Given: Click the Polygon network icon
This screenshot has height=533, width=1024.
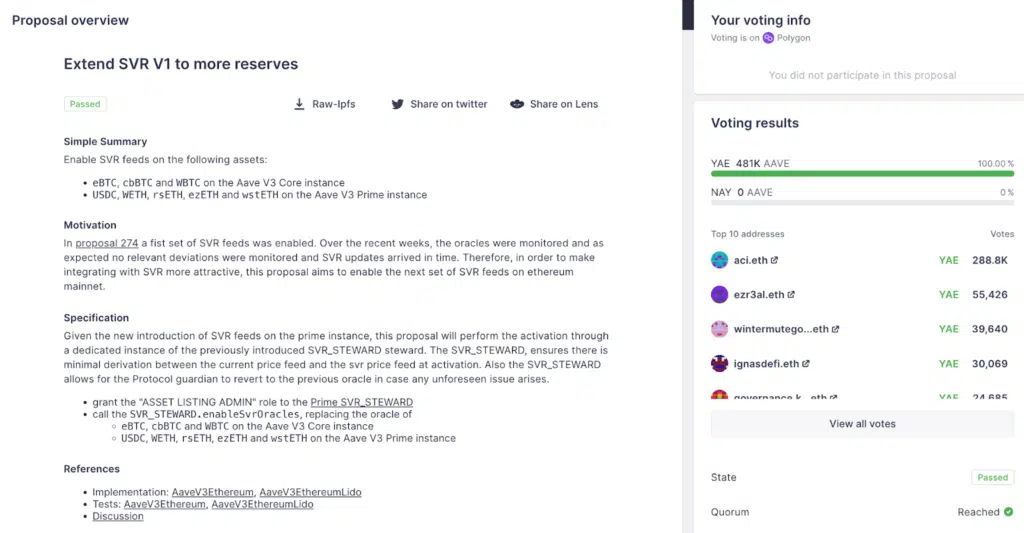Looking at the screenshot, I should coord(768,38).
